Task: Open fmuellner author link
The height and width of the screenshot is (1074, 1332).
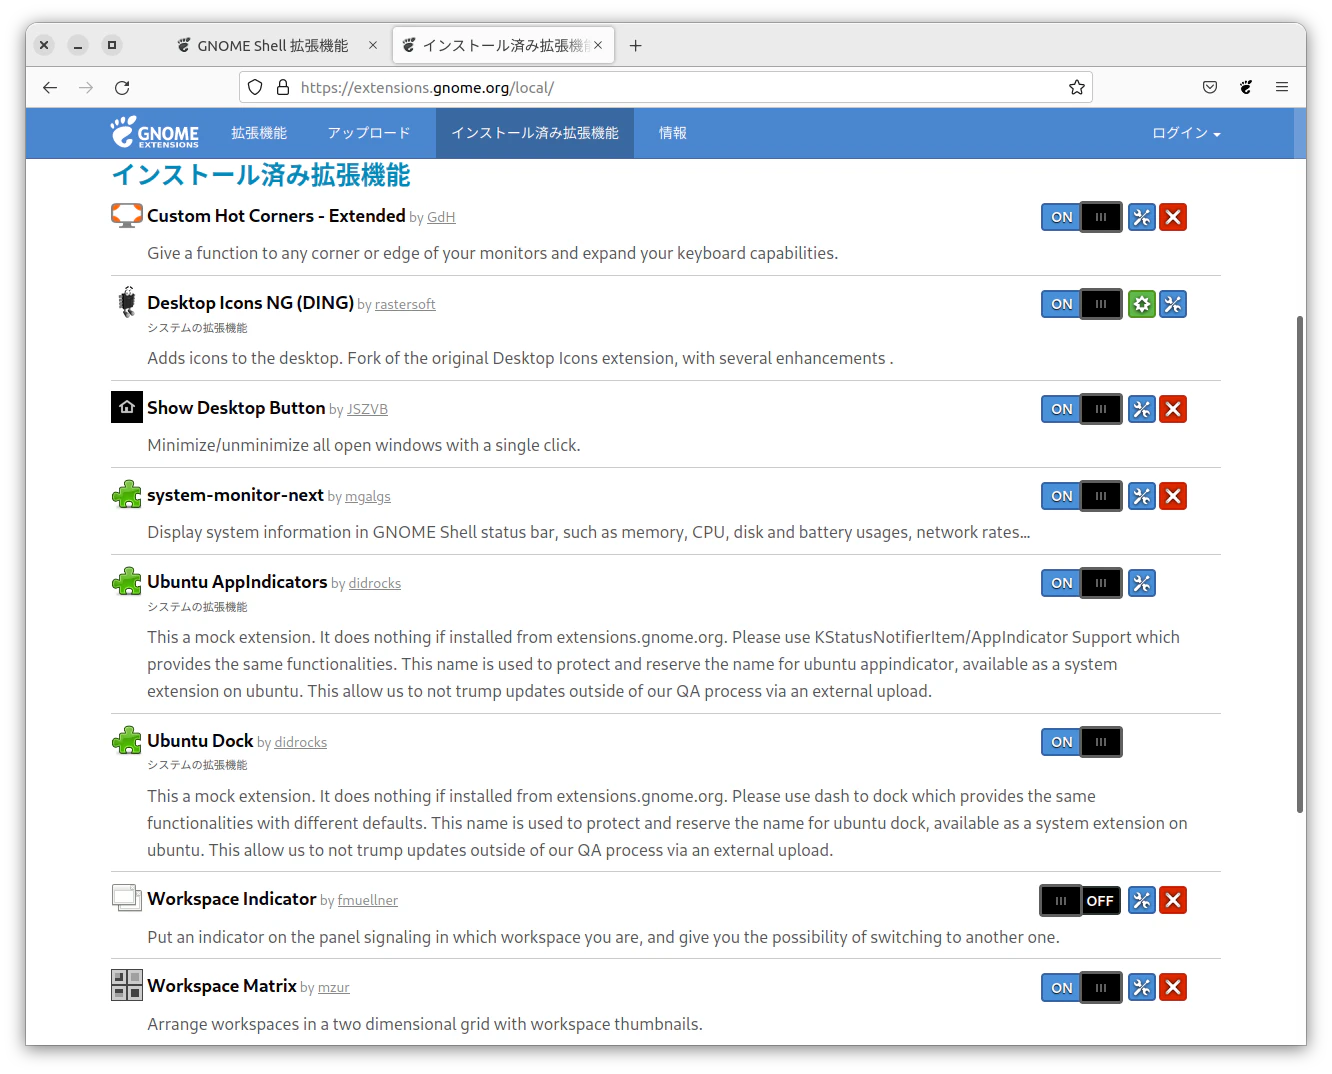Action: pyautogui.click(x=367, y=900)
